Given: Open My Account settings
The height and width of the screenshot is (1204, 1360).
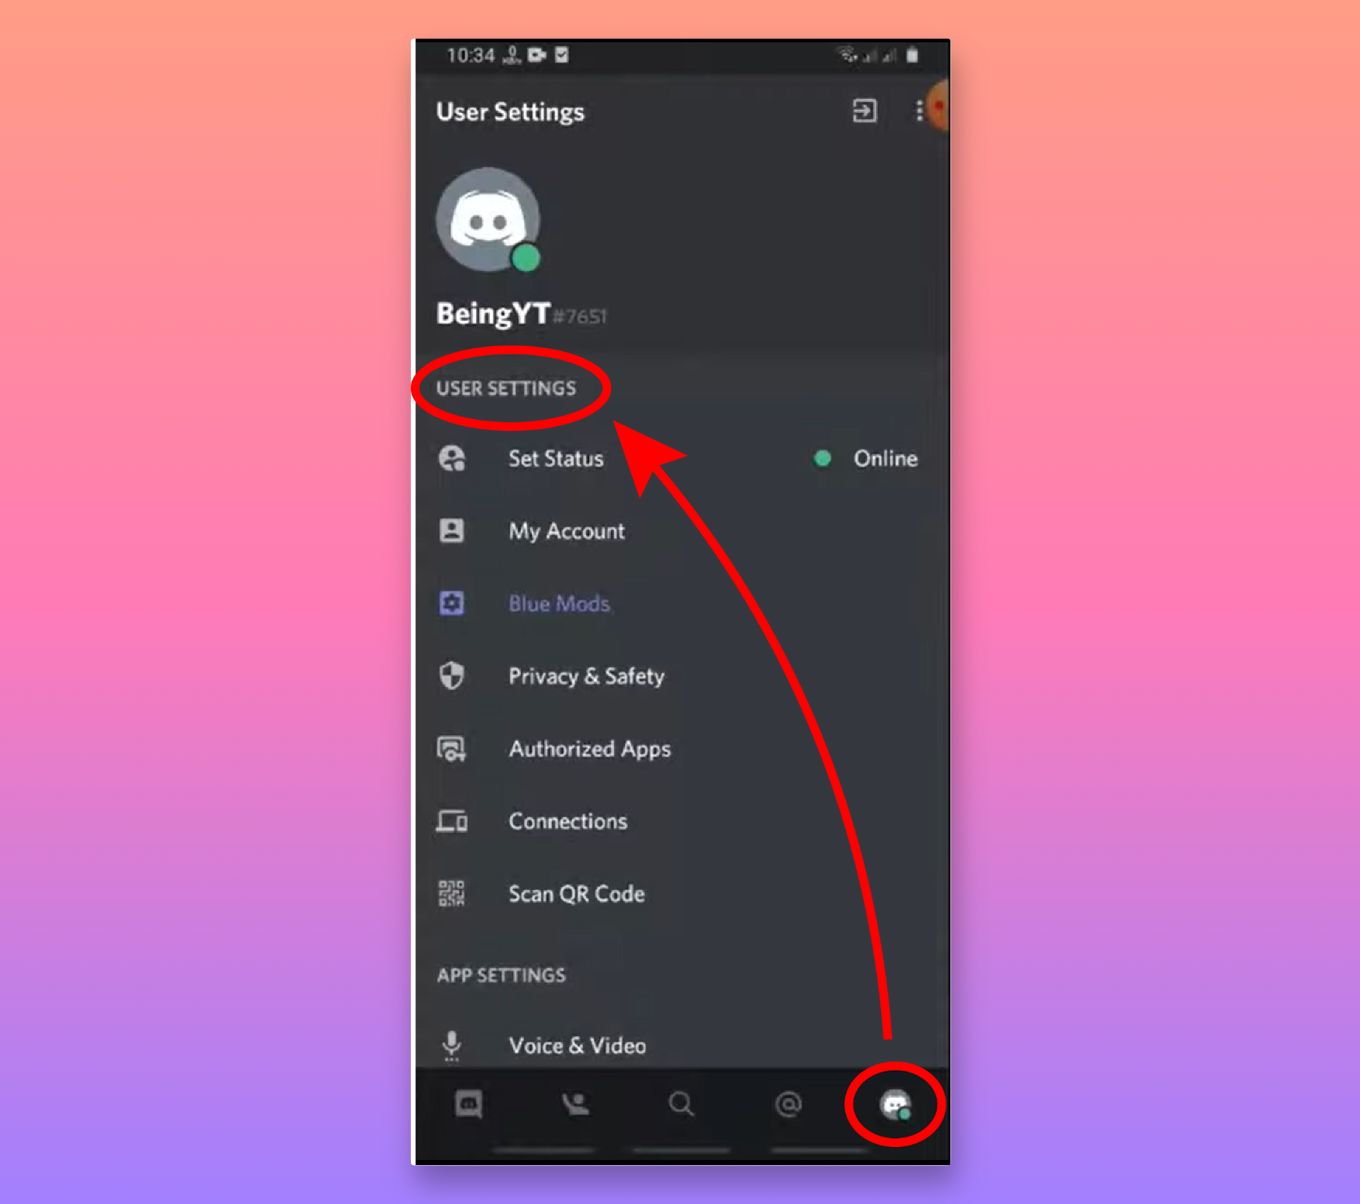Looking at the screenshot, I should 567,531.
